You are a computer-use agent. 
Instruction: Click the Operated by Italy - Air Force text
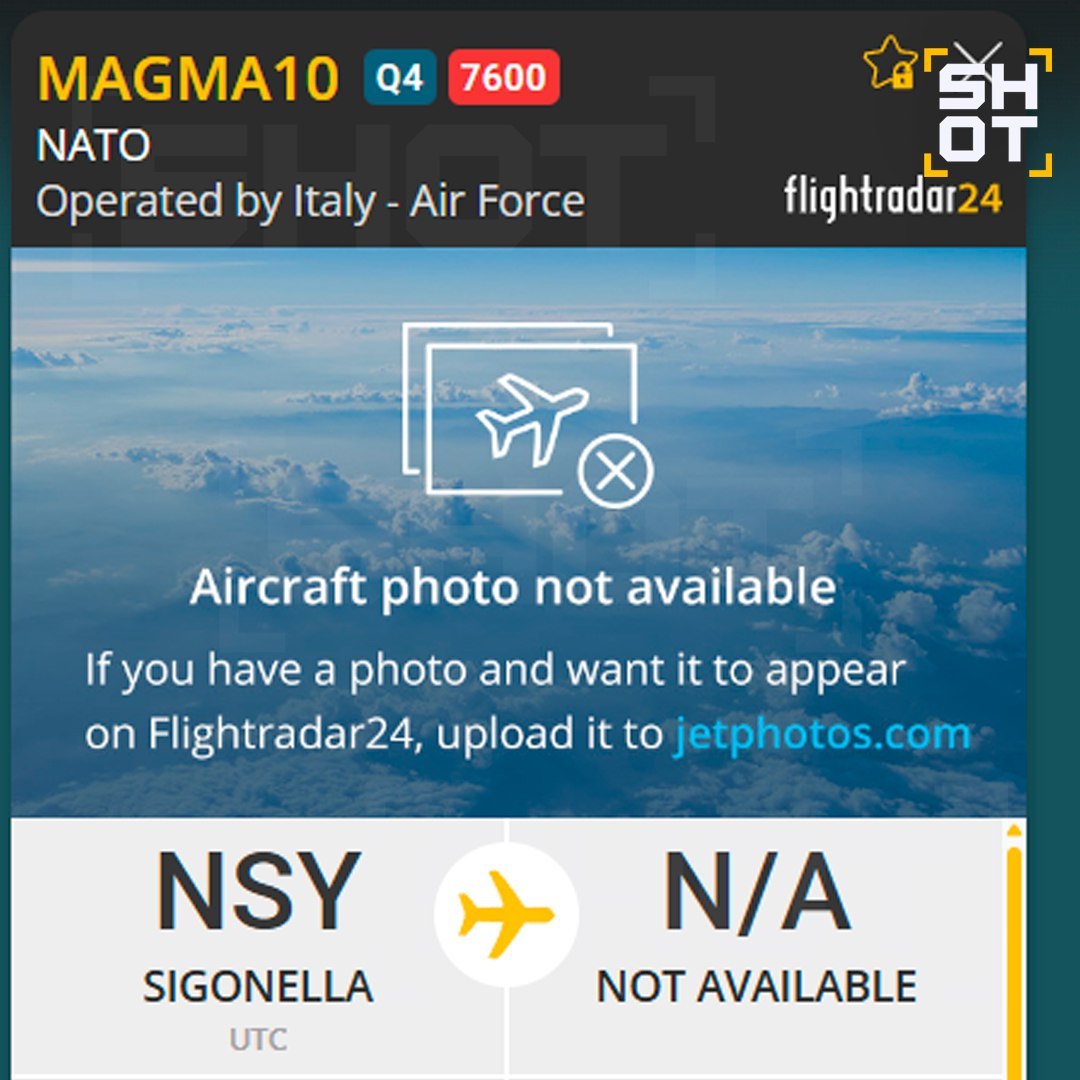[x=311, y=202]
